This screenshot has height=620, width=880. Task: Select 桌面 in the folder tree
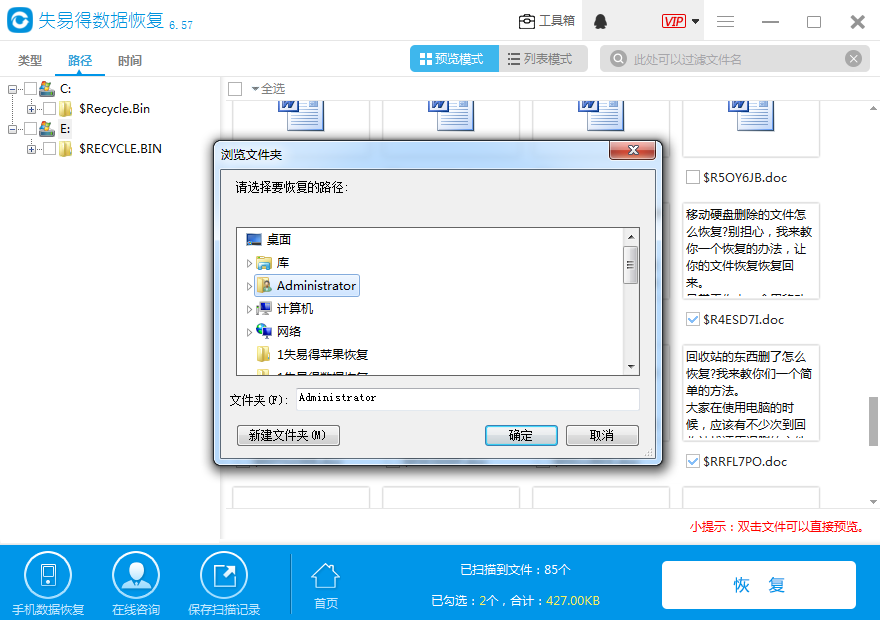pos(279,240)
